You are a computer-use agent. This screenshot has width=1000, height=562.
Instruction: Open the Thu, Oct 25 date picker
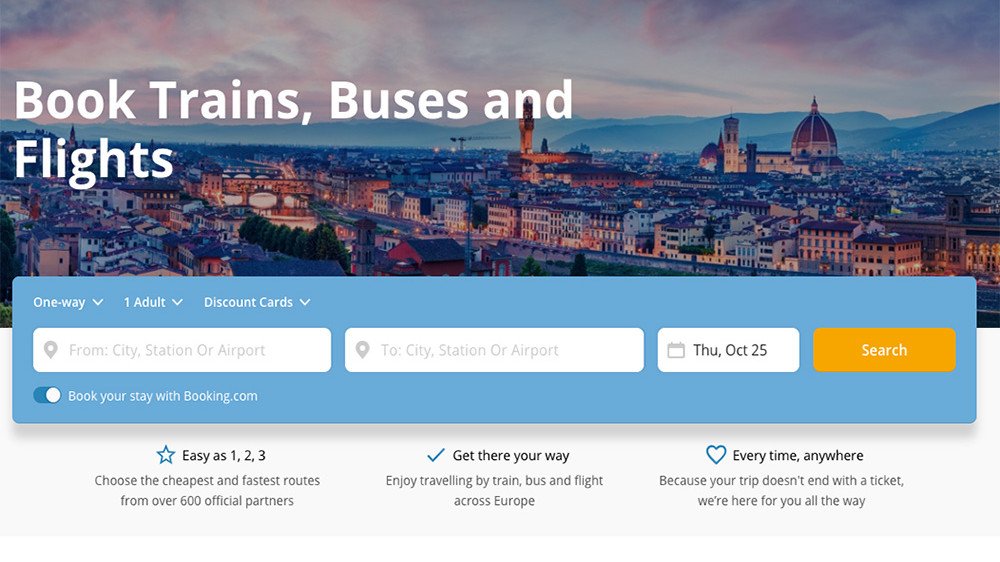tap(729, 350)
